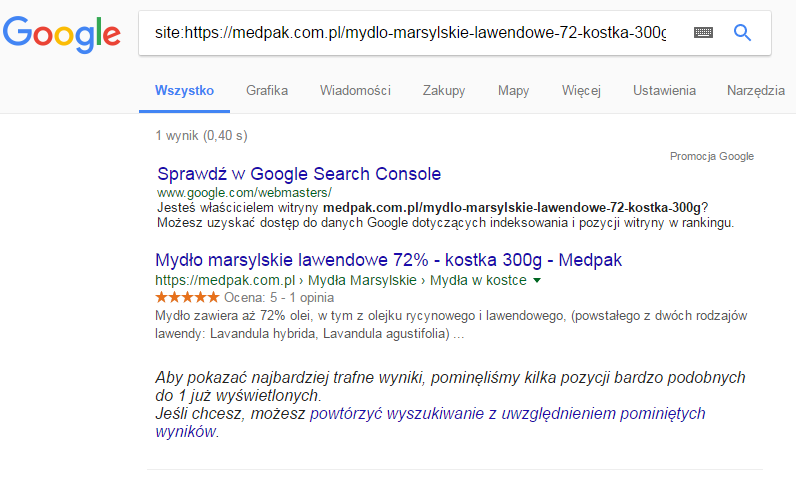This screenshot has width=796, height=480.
Task: Switch to the Wiadomości tab
Action: pos(355,91)
